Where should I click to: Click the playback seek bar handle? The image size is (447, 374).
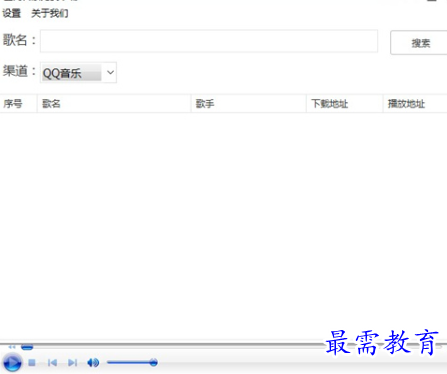pos(27,347)
